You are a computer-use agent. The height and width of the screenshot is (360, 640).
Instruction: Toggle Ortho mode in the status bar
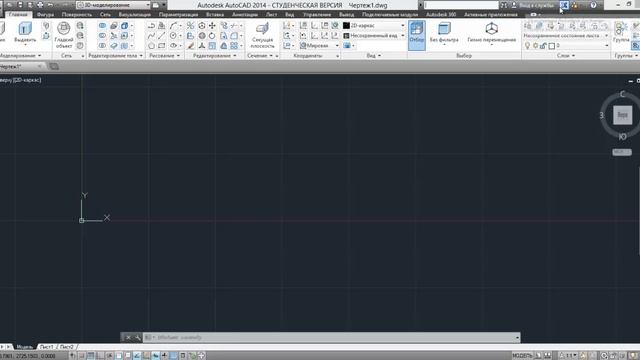(100, 356)
